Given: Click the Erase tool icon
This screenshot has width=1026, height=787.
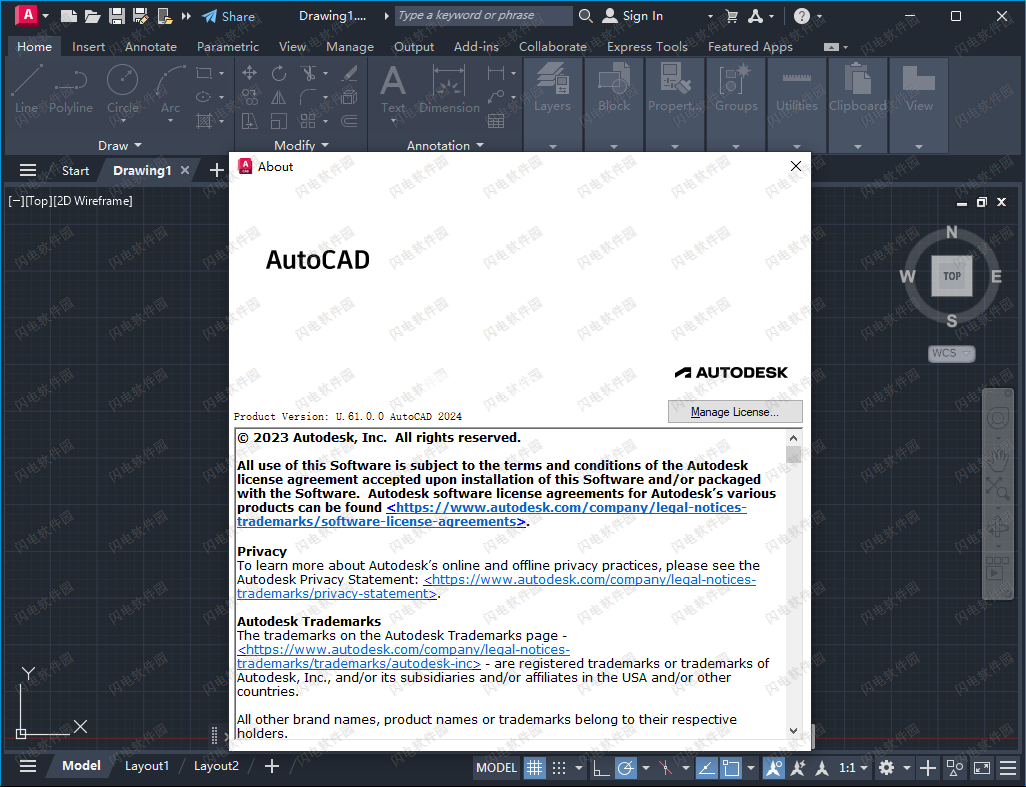Looking at the screenshot, I should click(349, 73).
